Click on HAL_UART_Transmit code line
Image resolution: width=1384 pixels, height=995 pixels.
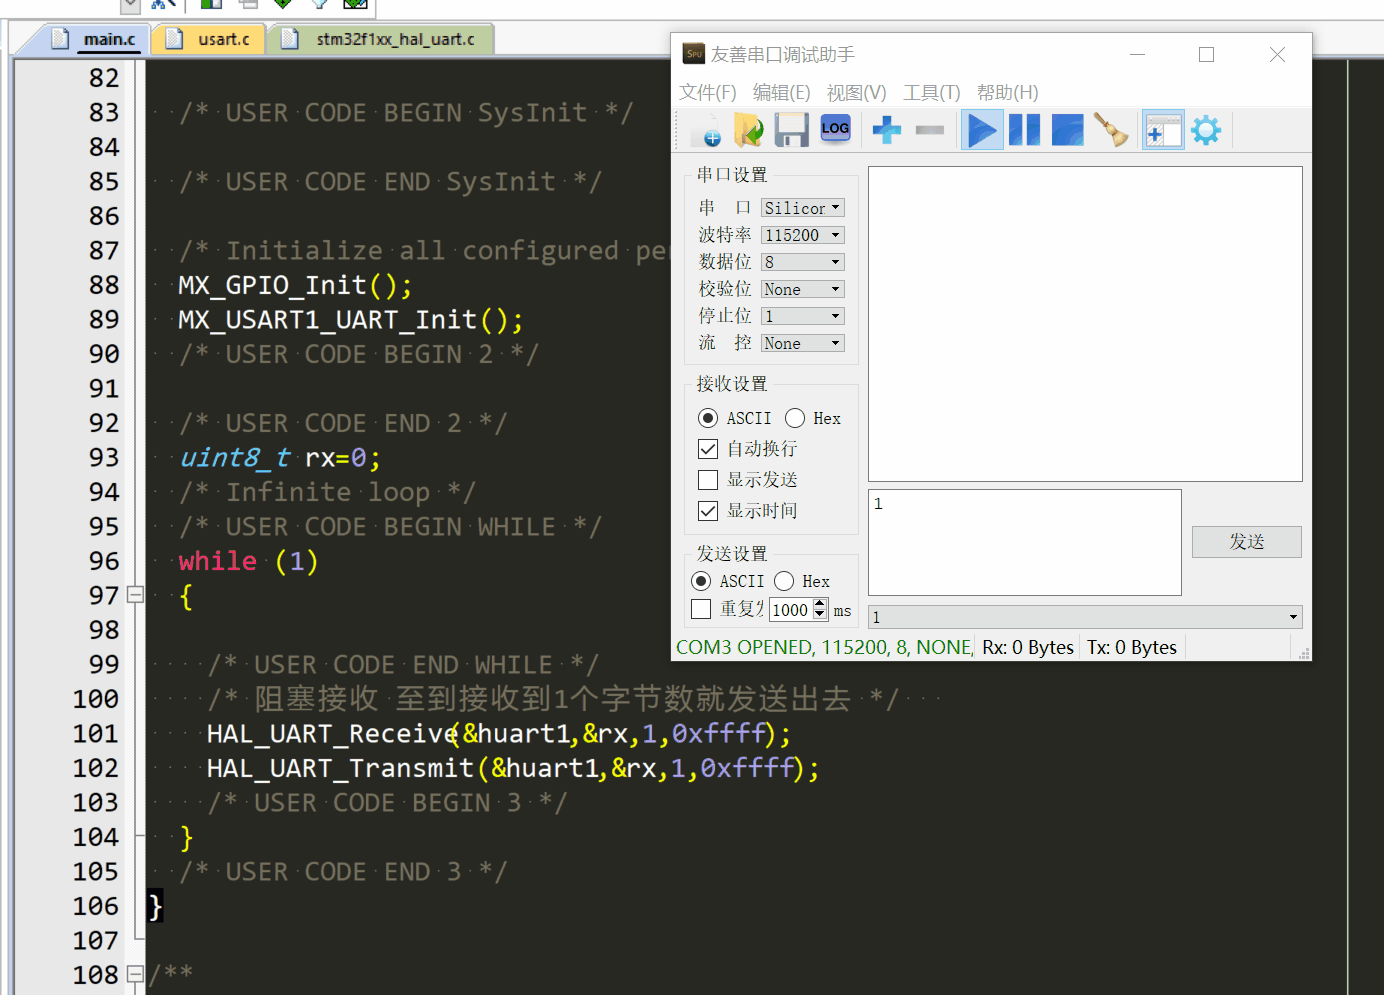coord(513,768)
